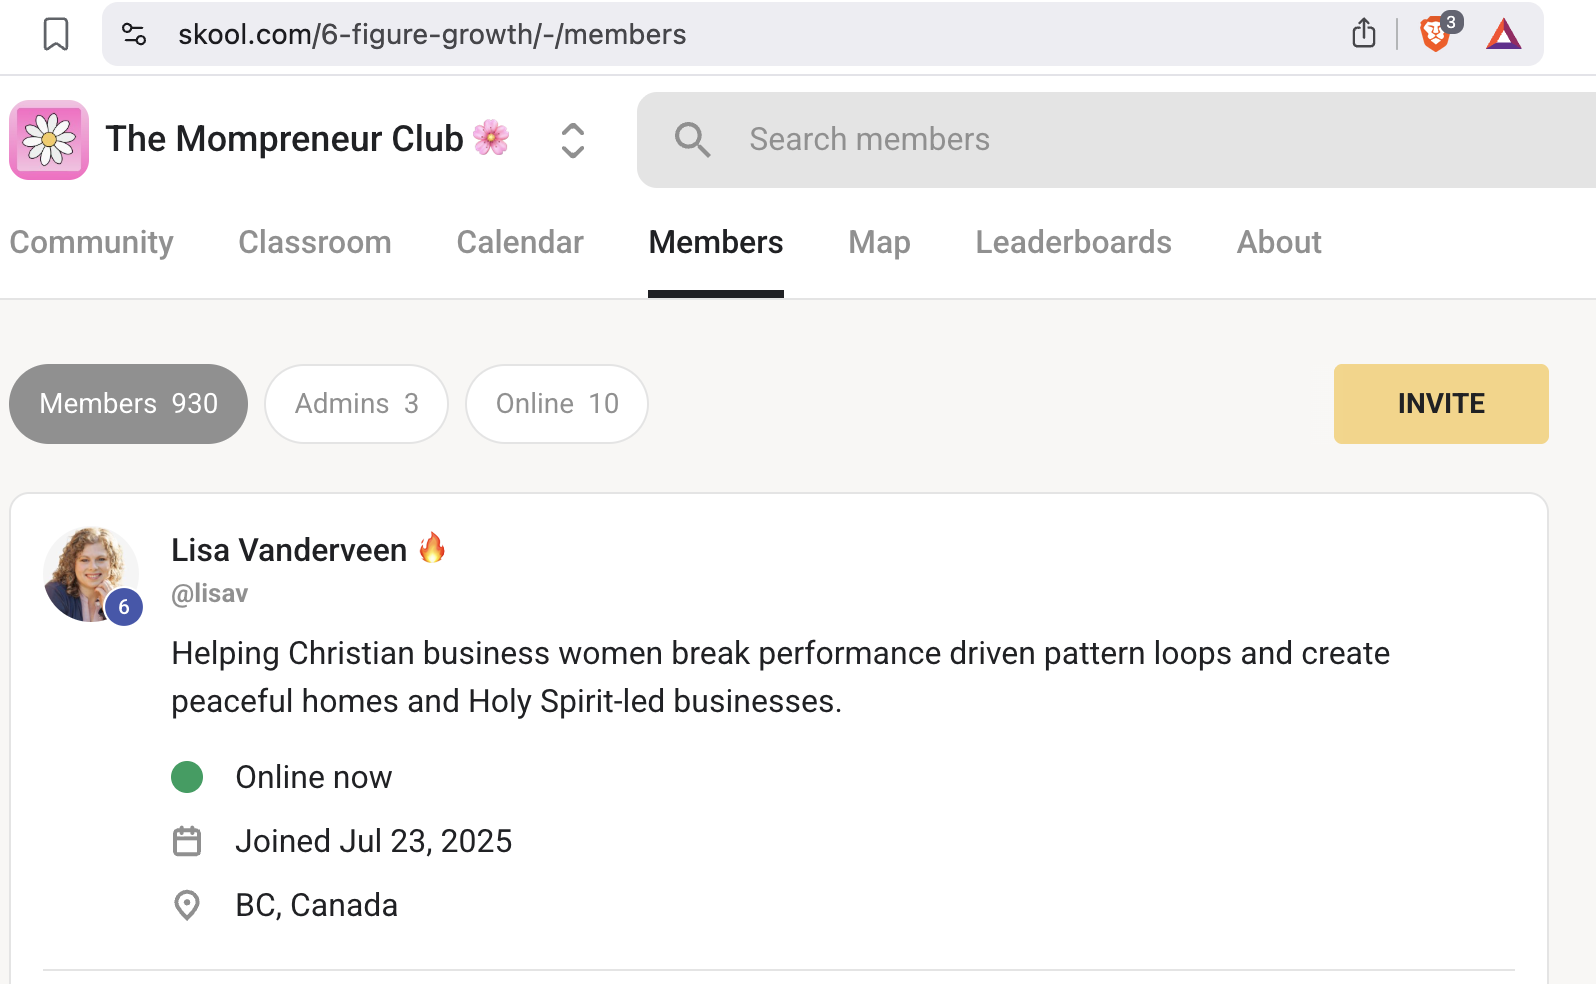
Task: Click the bookmark icon in browser toolbar
Action: [56, 34]
